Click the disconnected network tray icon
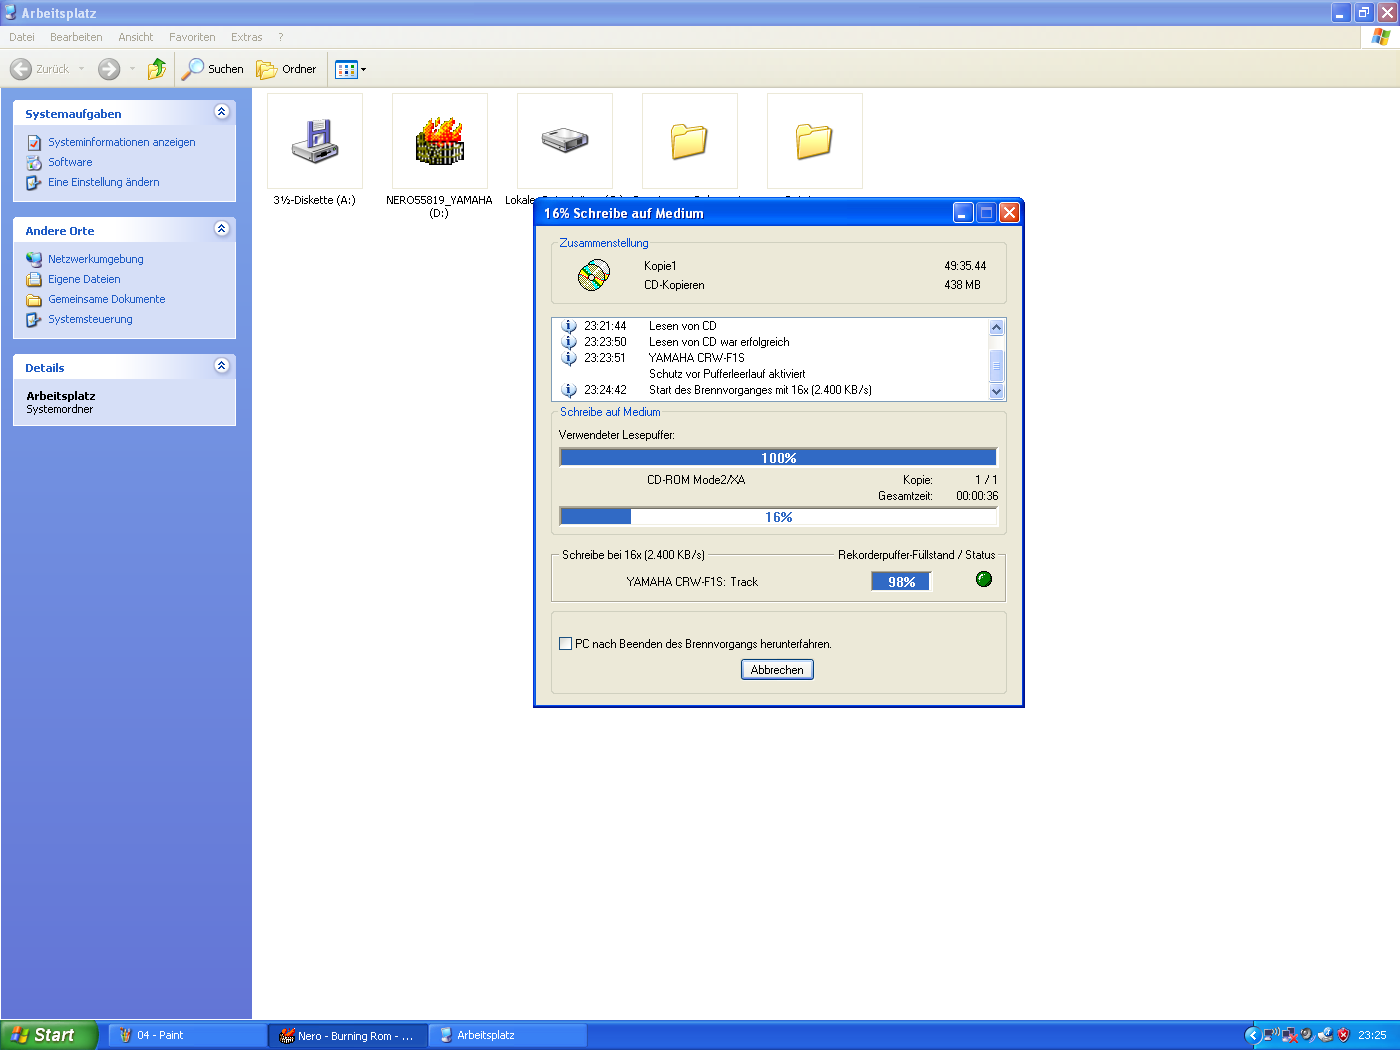This screenshot has height=1050, width=1400. 1289,1035
